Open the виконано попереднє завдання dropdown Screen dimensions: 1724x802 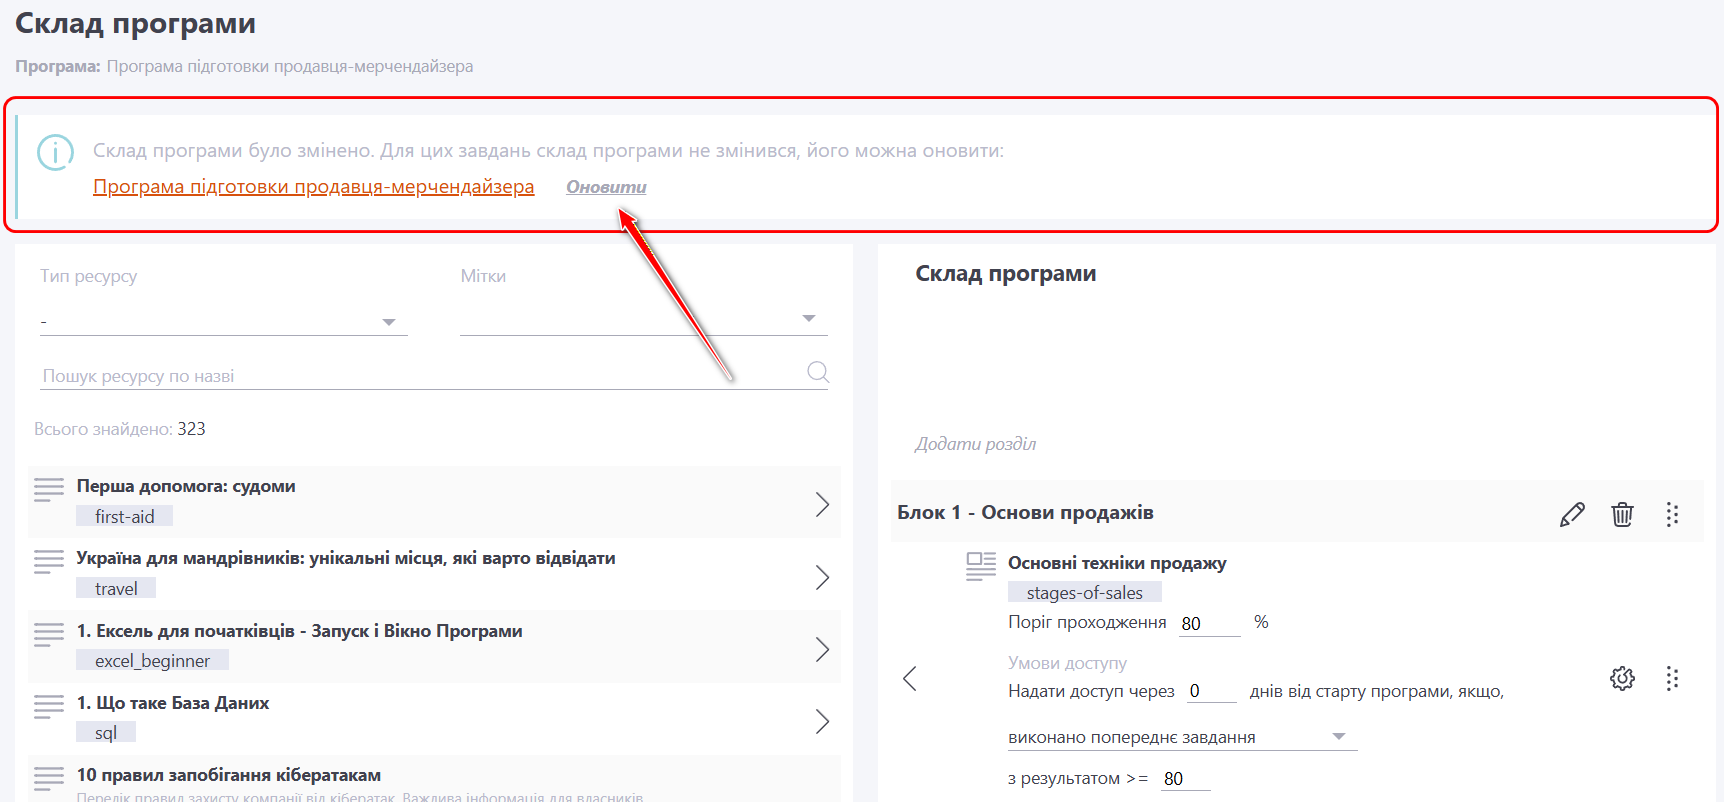pyautogui.click(x=1339, y=737)
